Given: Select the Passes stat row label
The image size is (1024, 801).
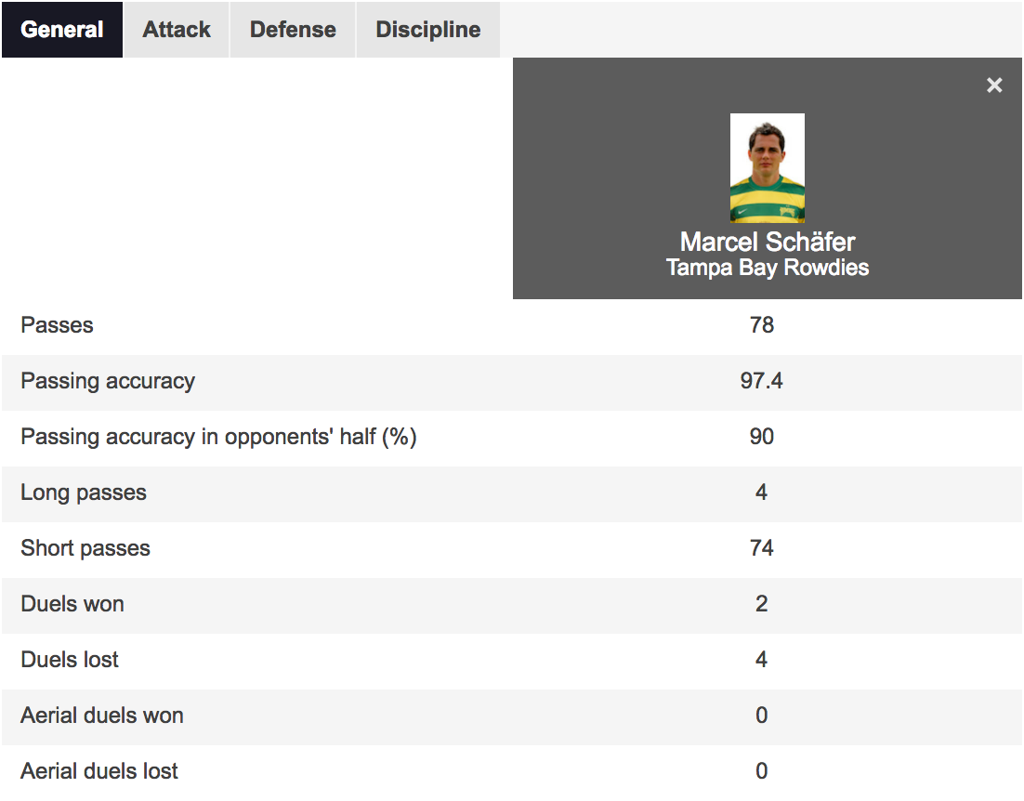Looking at the screenshot, I should (x=57, y=325).
